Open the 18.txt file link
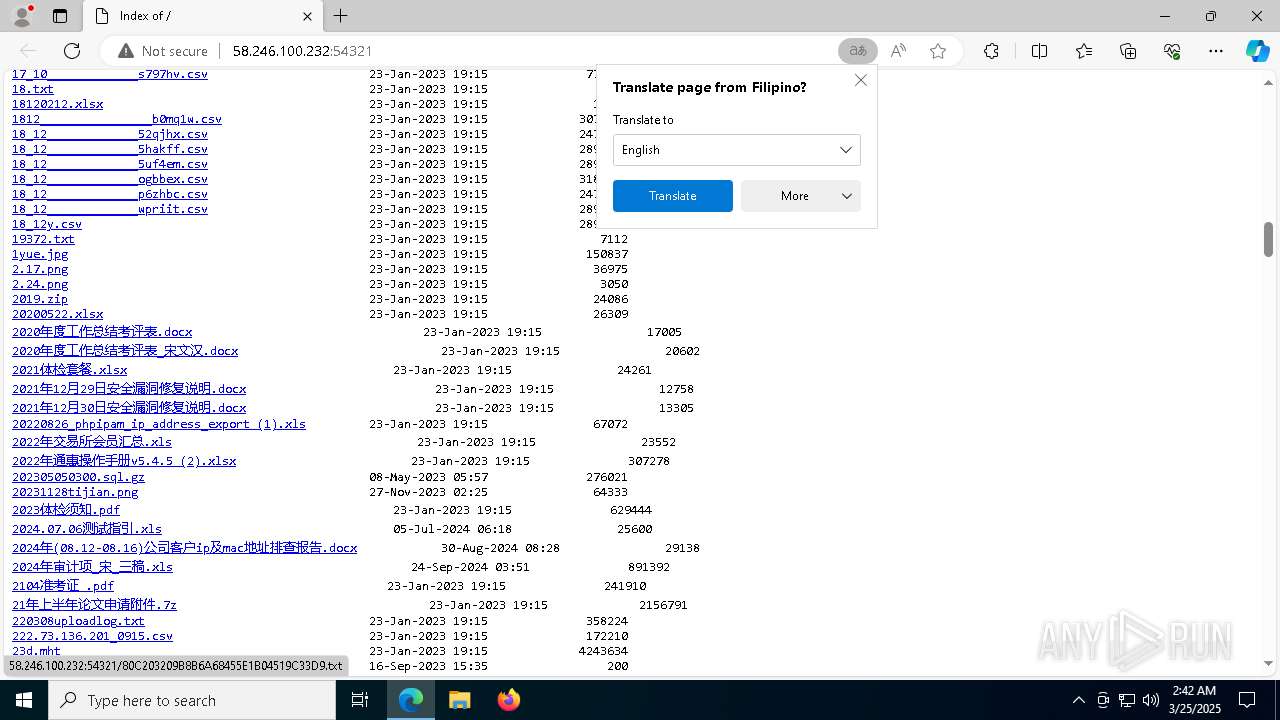 click(x=33, y=89)
